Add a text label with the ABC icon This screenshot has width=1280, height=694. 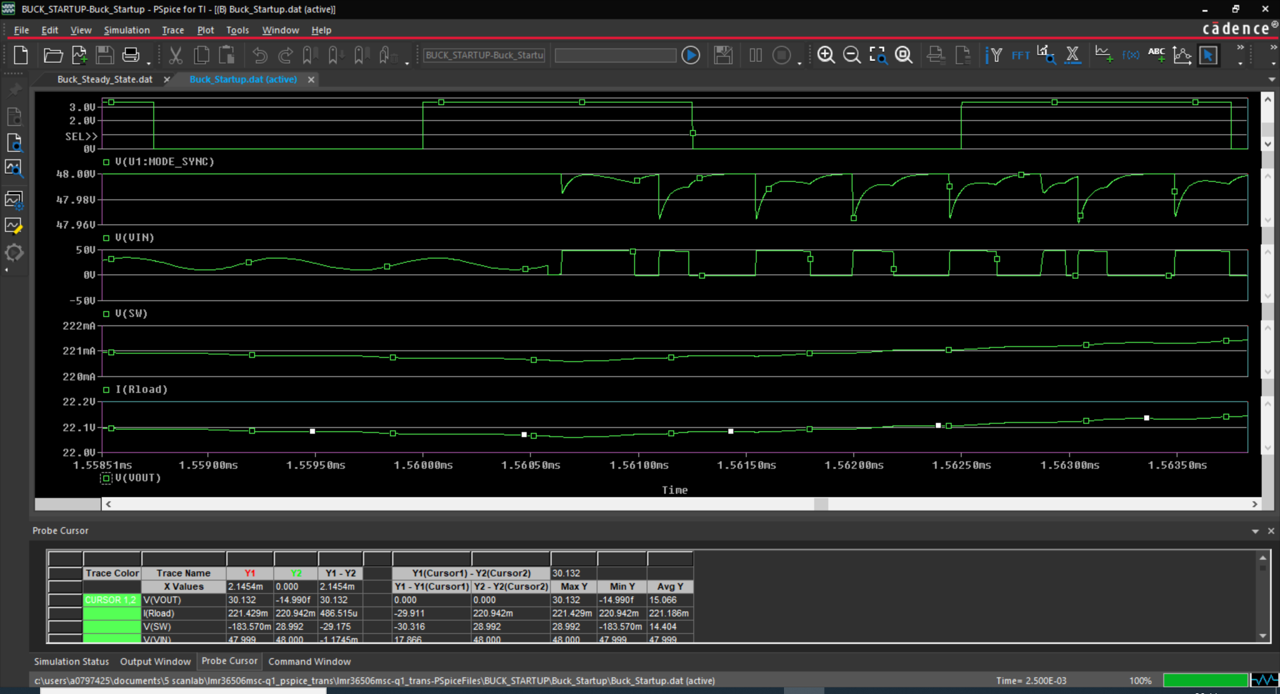tap(1157, 55)
